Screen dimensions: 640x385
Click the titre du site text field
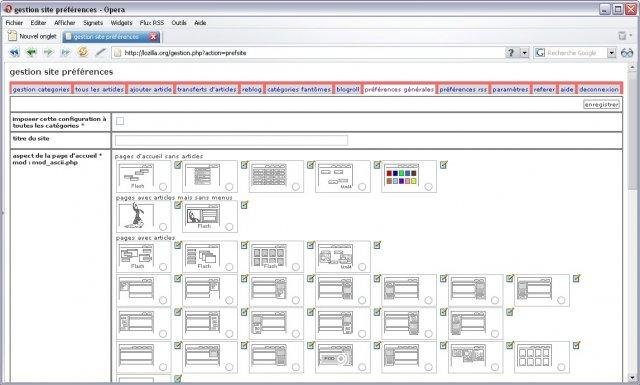[x=231, y=140]
